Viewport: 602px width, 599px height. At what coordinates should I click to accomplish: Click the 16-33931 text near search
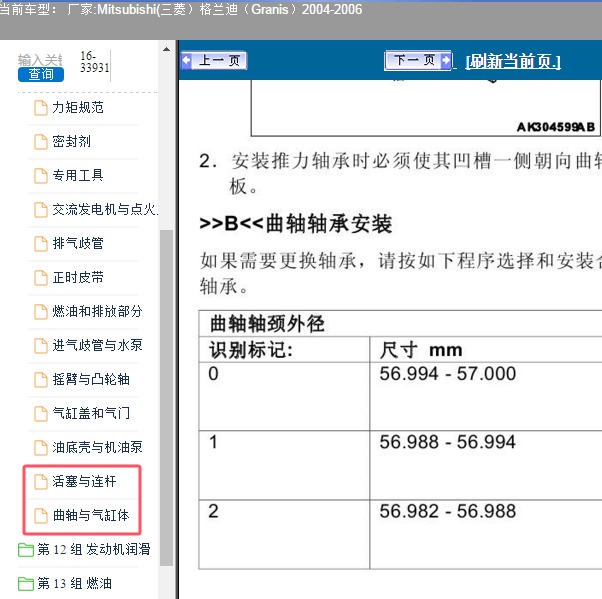(94, 61)
